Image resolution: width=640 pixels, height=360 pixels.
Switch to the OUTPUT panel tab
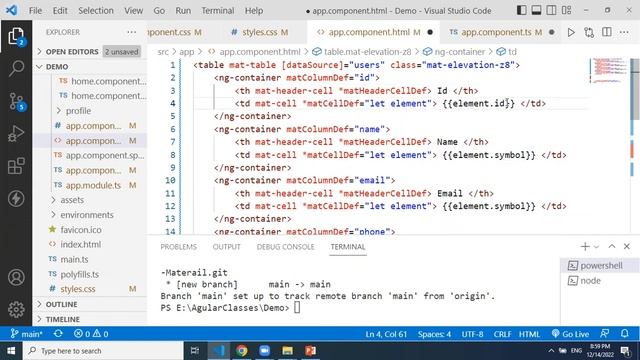point(226,247)
